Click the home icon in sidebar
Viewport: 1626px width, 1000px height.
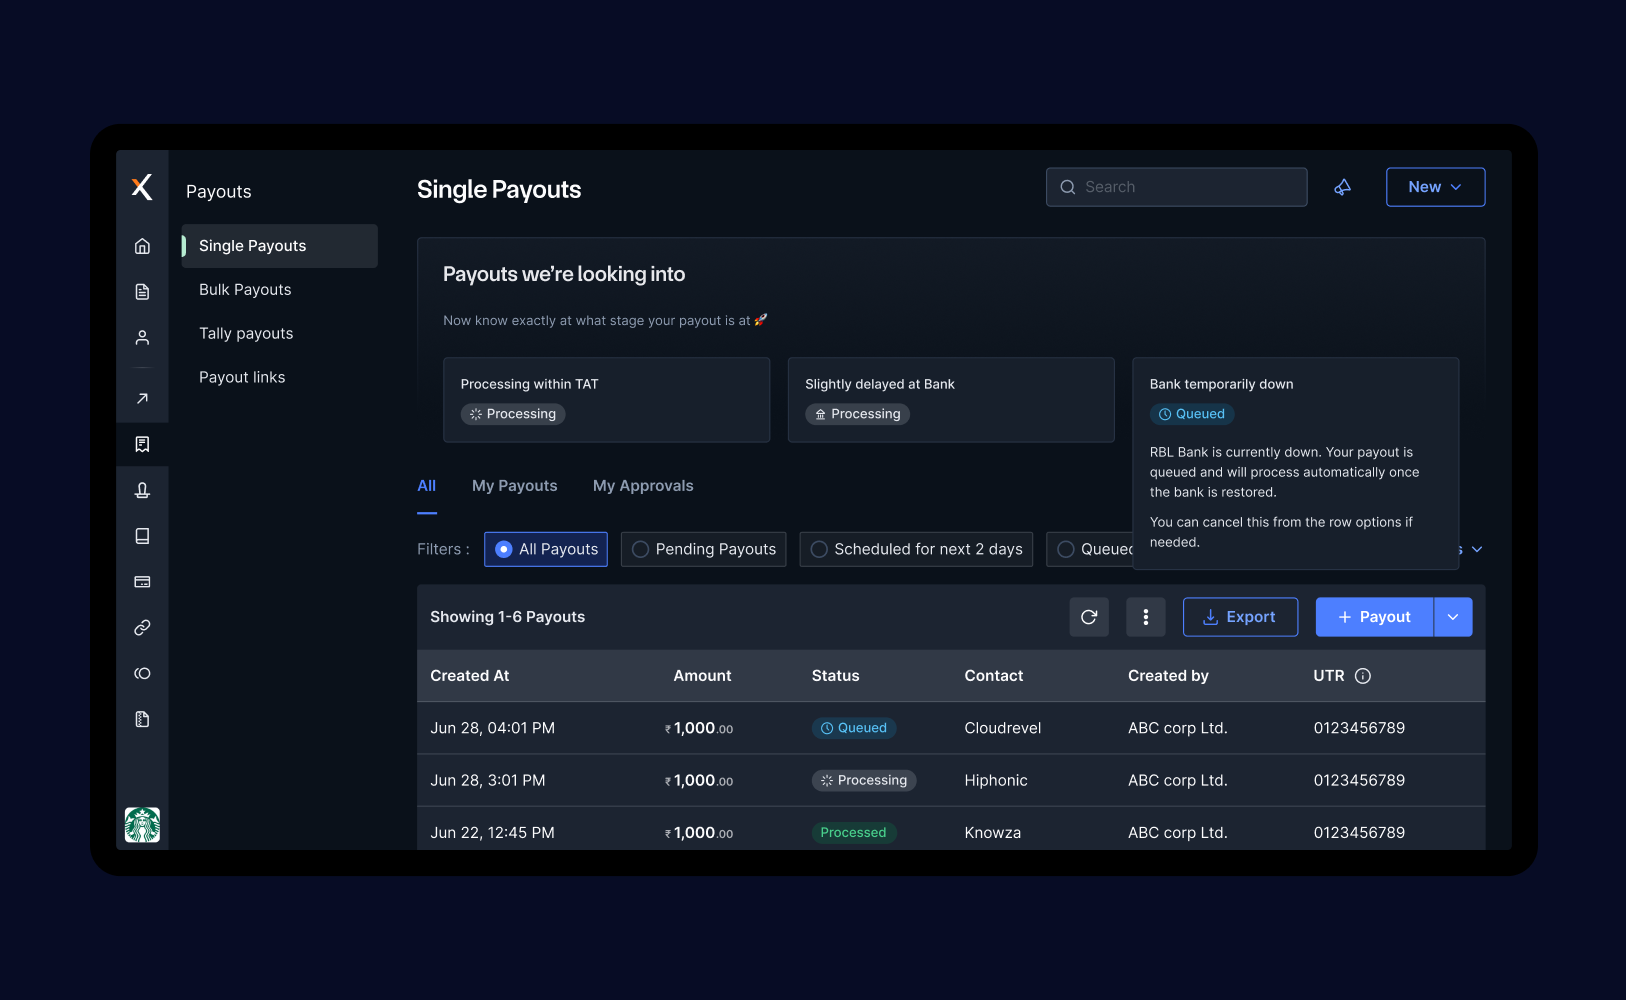pos(142,246)
